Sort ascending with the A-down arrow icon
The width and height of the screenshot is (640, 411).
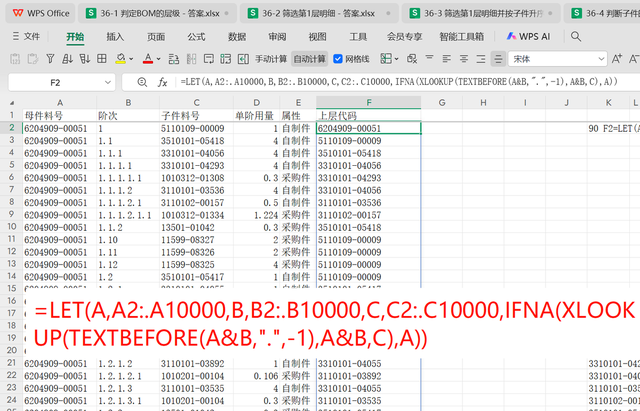coord(67,59)
